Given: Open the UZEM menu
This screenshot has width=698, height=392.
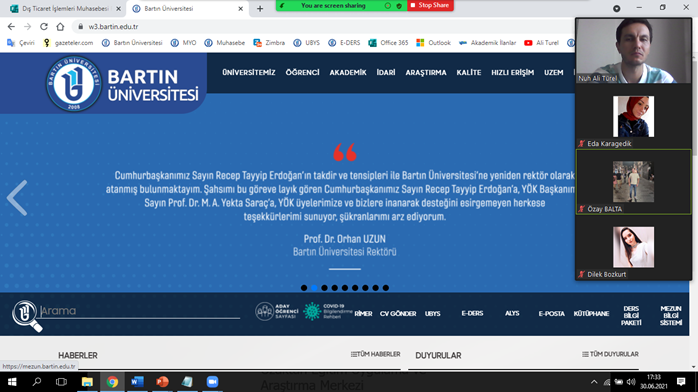Looking at the screenshot, I should [x=554, y=73].
